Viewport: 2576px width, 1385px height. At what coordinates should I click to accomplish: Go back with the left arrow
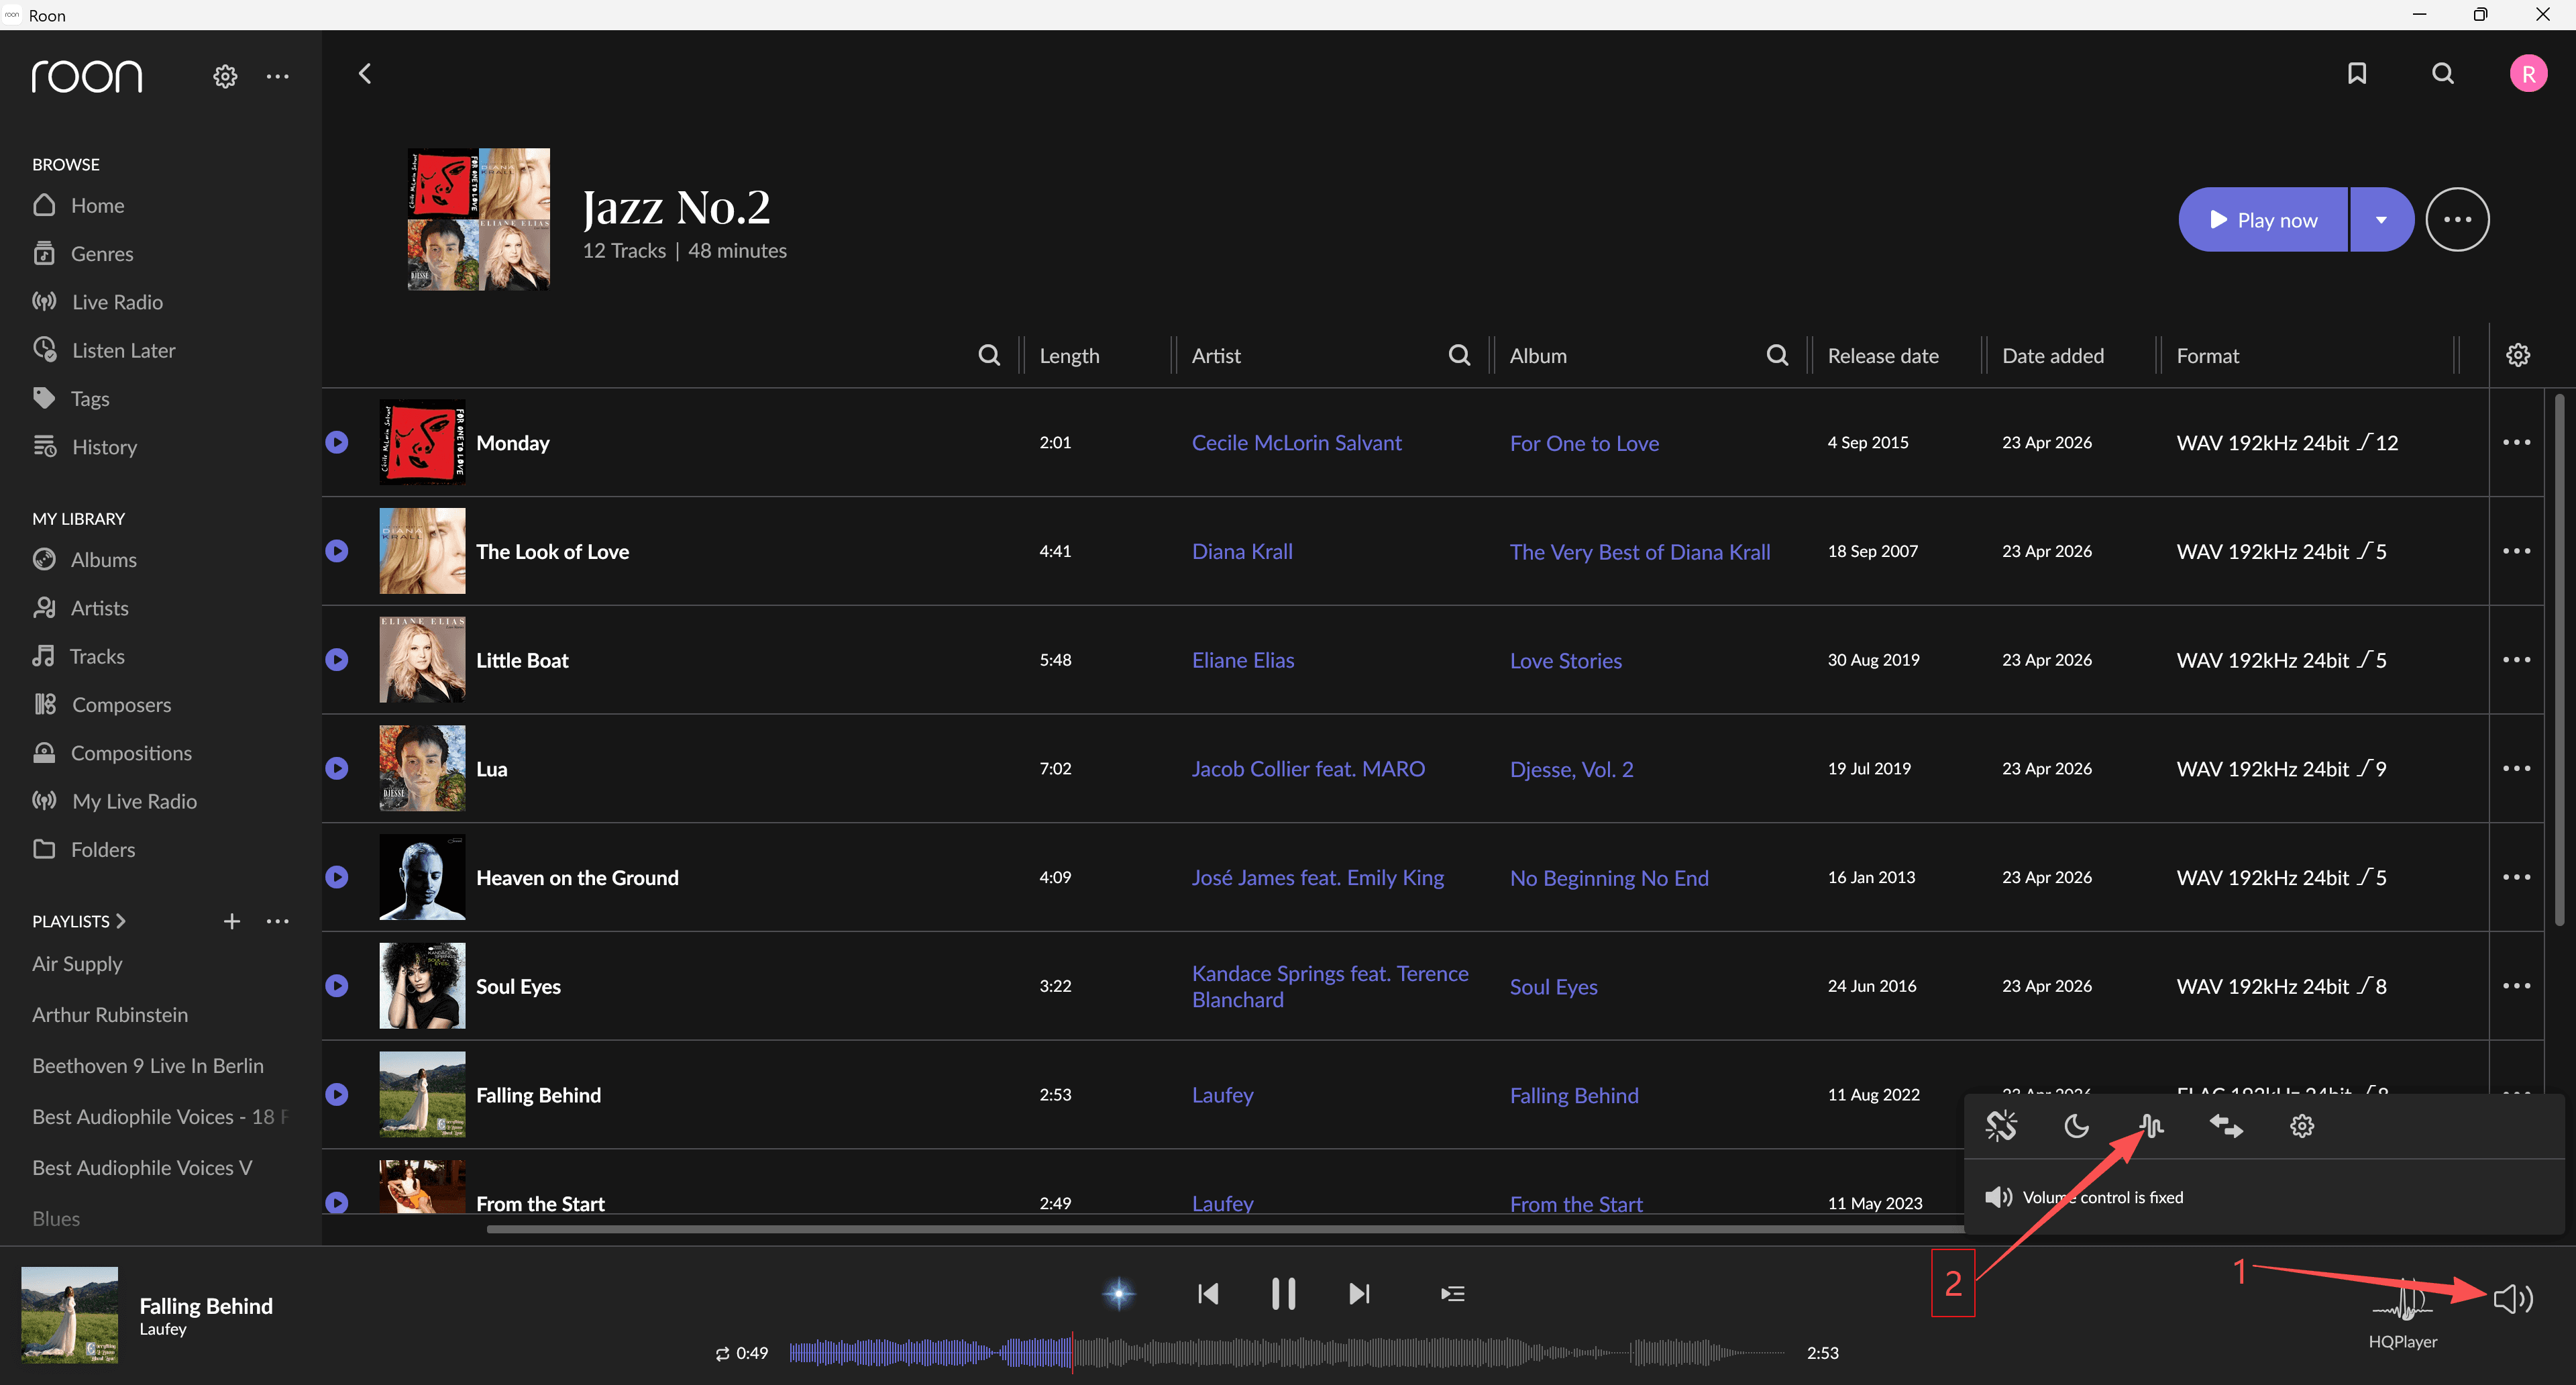pyautogui.click(x=365, y=74)
